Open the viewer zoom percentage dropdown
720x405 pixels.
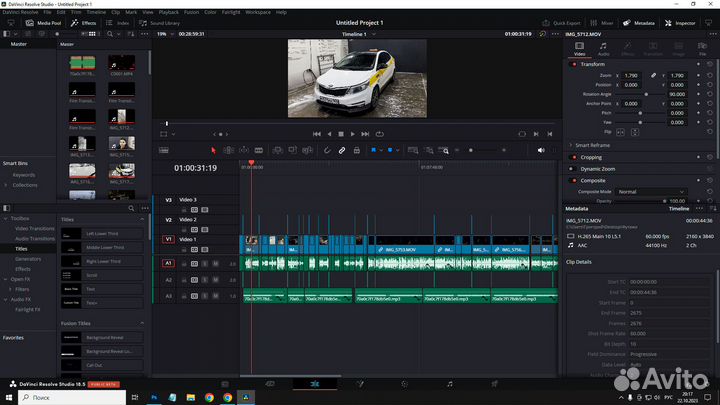[164, 34]
